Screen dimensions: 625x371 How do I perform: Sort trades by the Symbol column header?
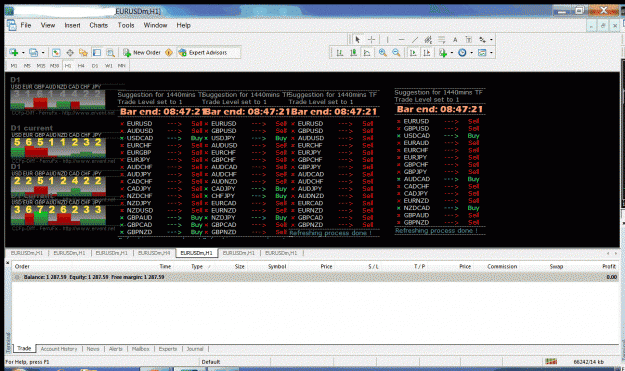point(277,266)
